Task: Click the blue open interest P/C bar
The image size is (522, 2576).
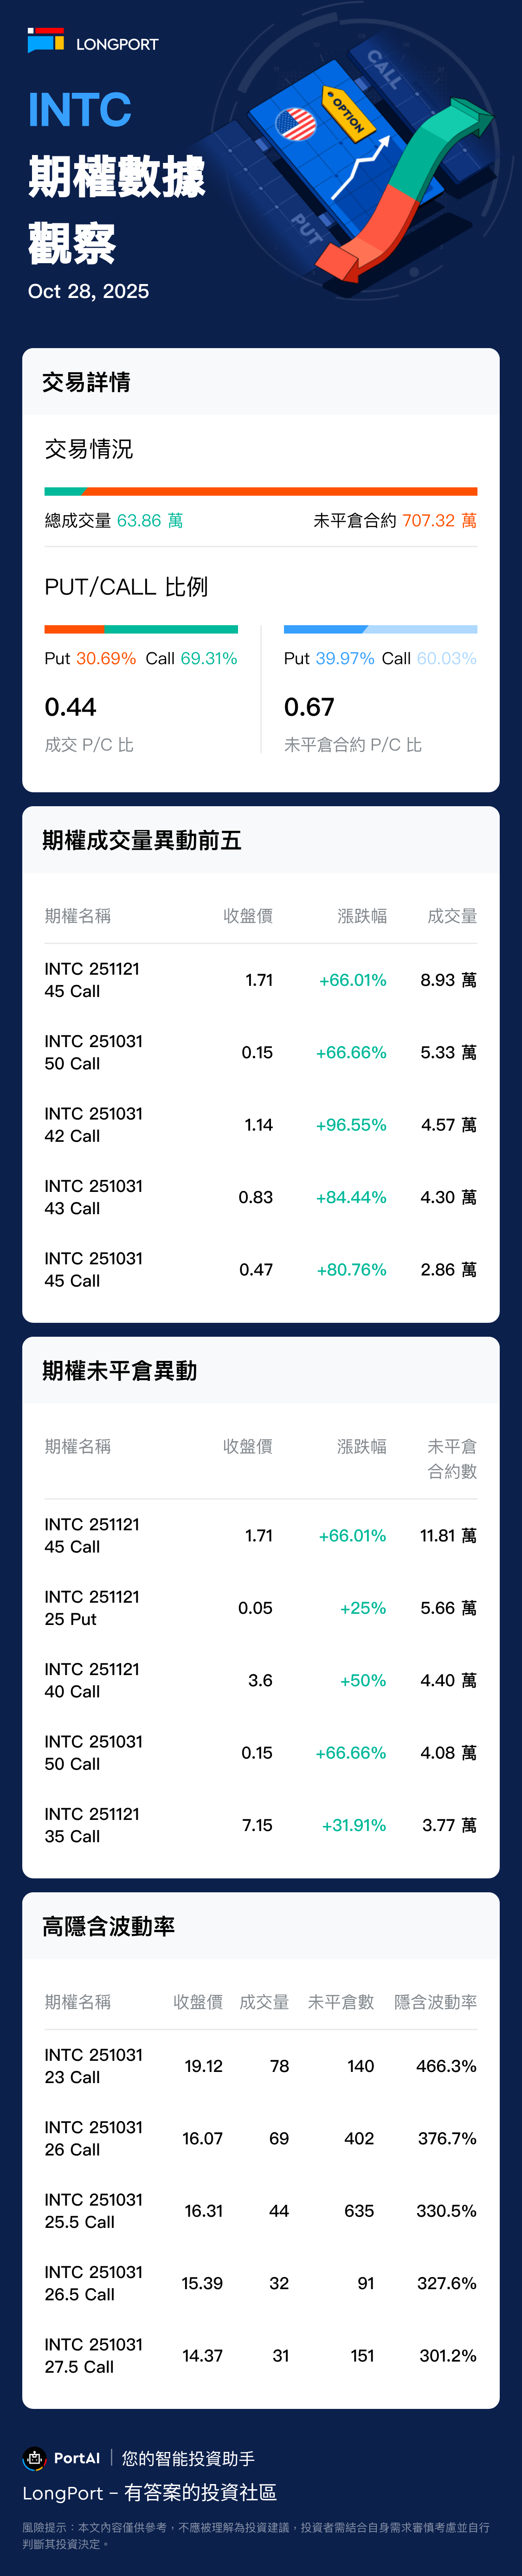Action: coord(380,629)
